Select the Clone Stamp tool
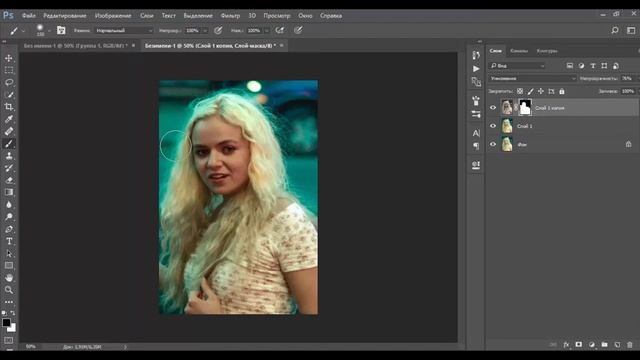This screenshot has width=640, height=360. 9,156
